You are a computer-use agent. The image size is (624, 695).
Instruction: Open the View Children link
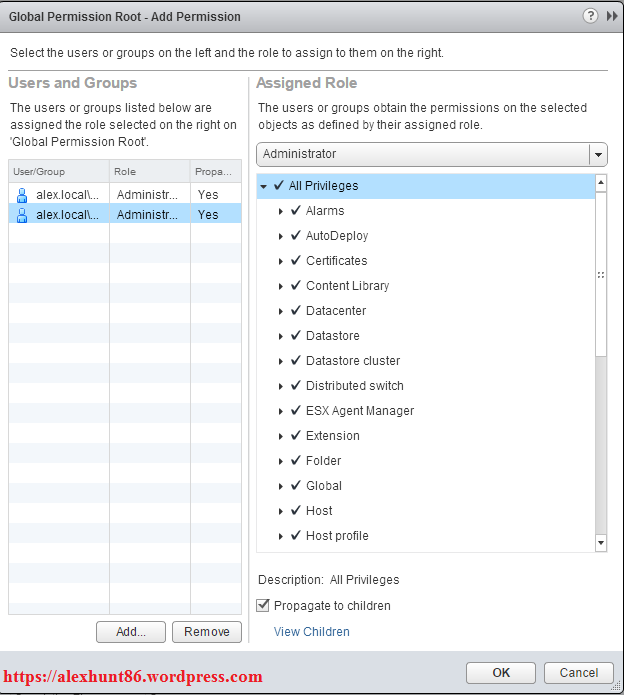(x=312, y=632)
